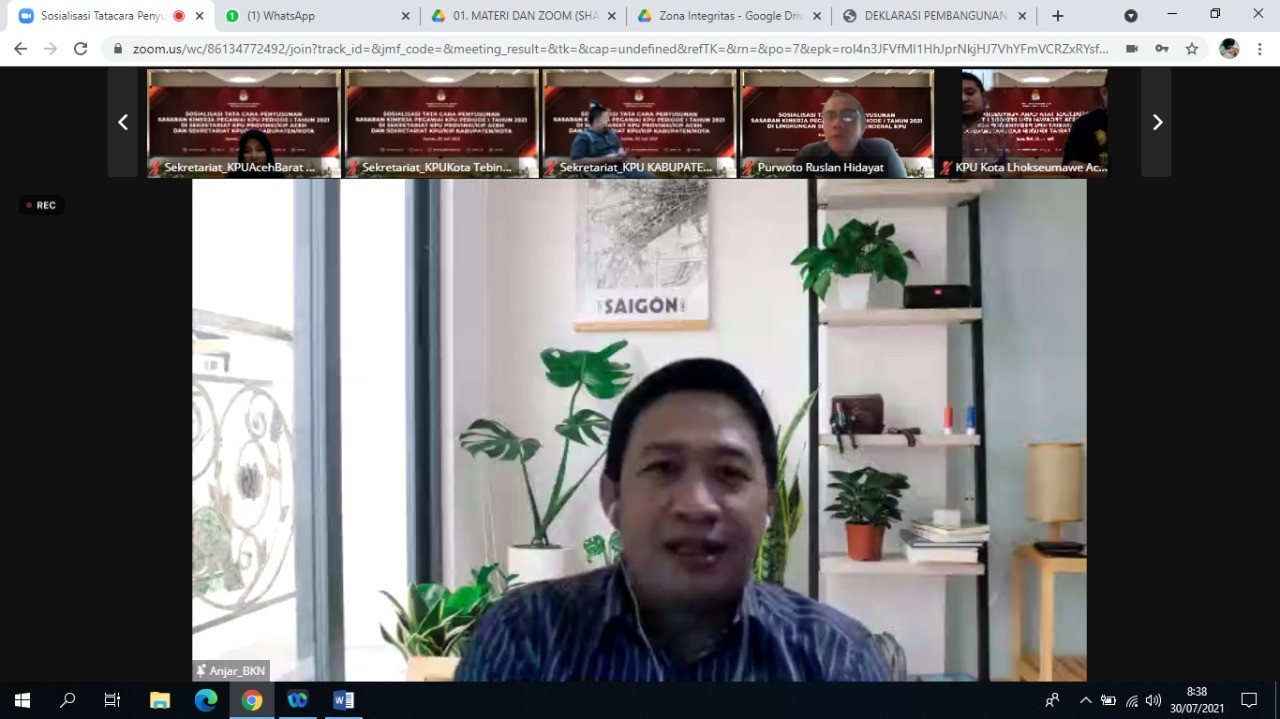Reload the Zoom meeting page

pos(81,48)
